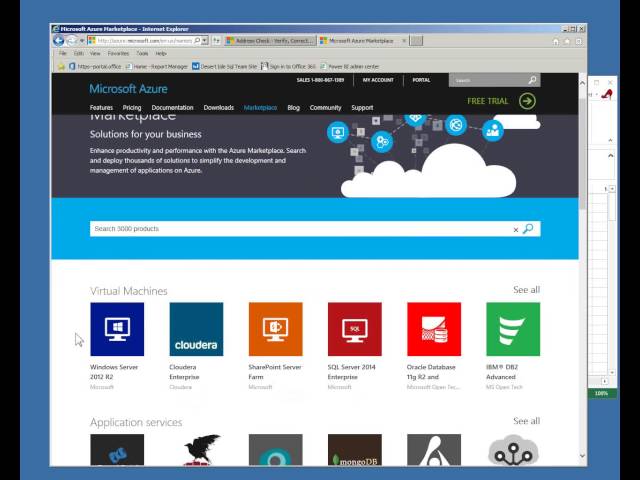Image resolution: width=640 pixels, height=480 pixels.
Task: Close the Microsoft Azure Marketplace tab
Action: (x=404, y=40)
